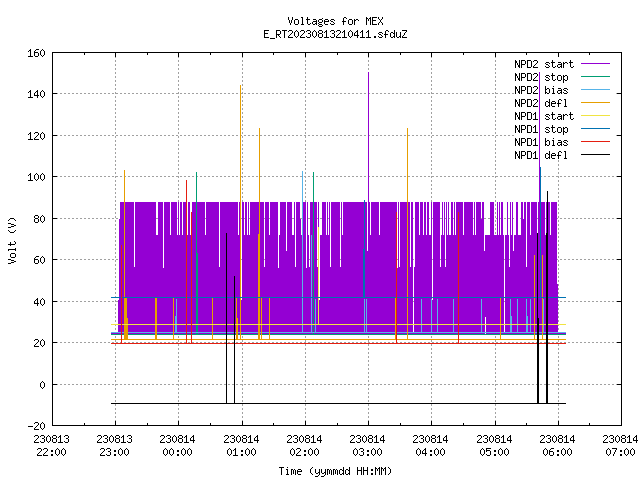Viewport: 640px width, 480px height.
Task: Click the green NPD2 stop legend line
Action: (x=595, y=77)
